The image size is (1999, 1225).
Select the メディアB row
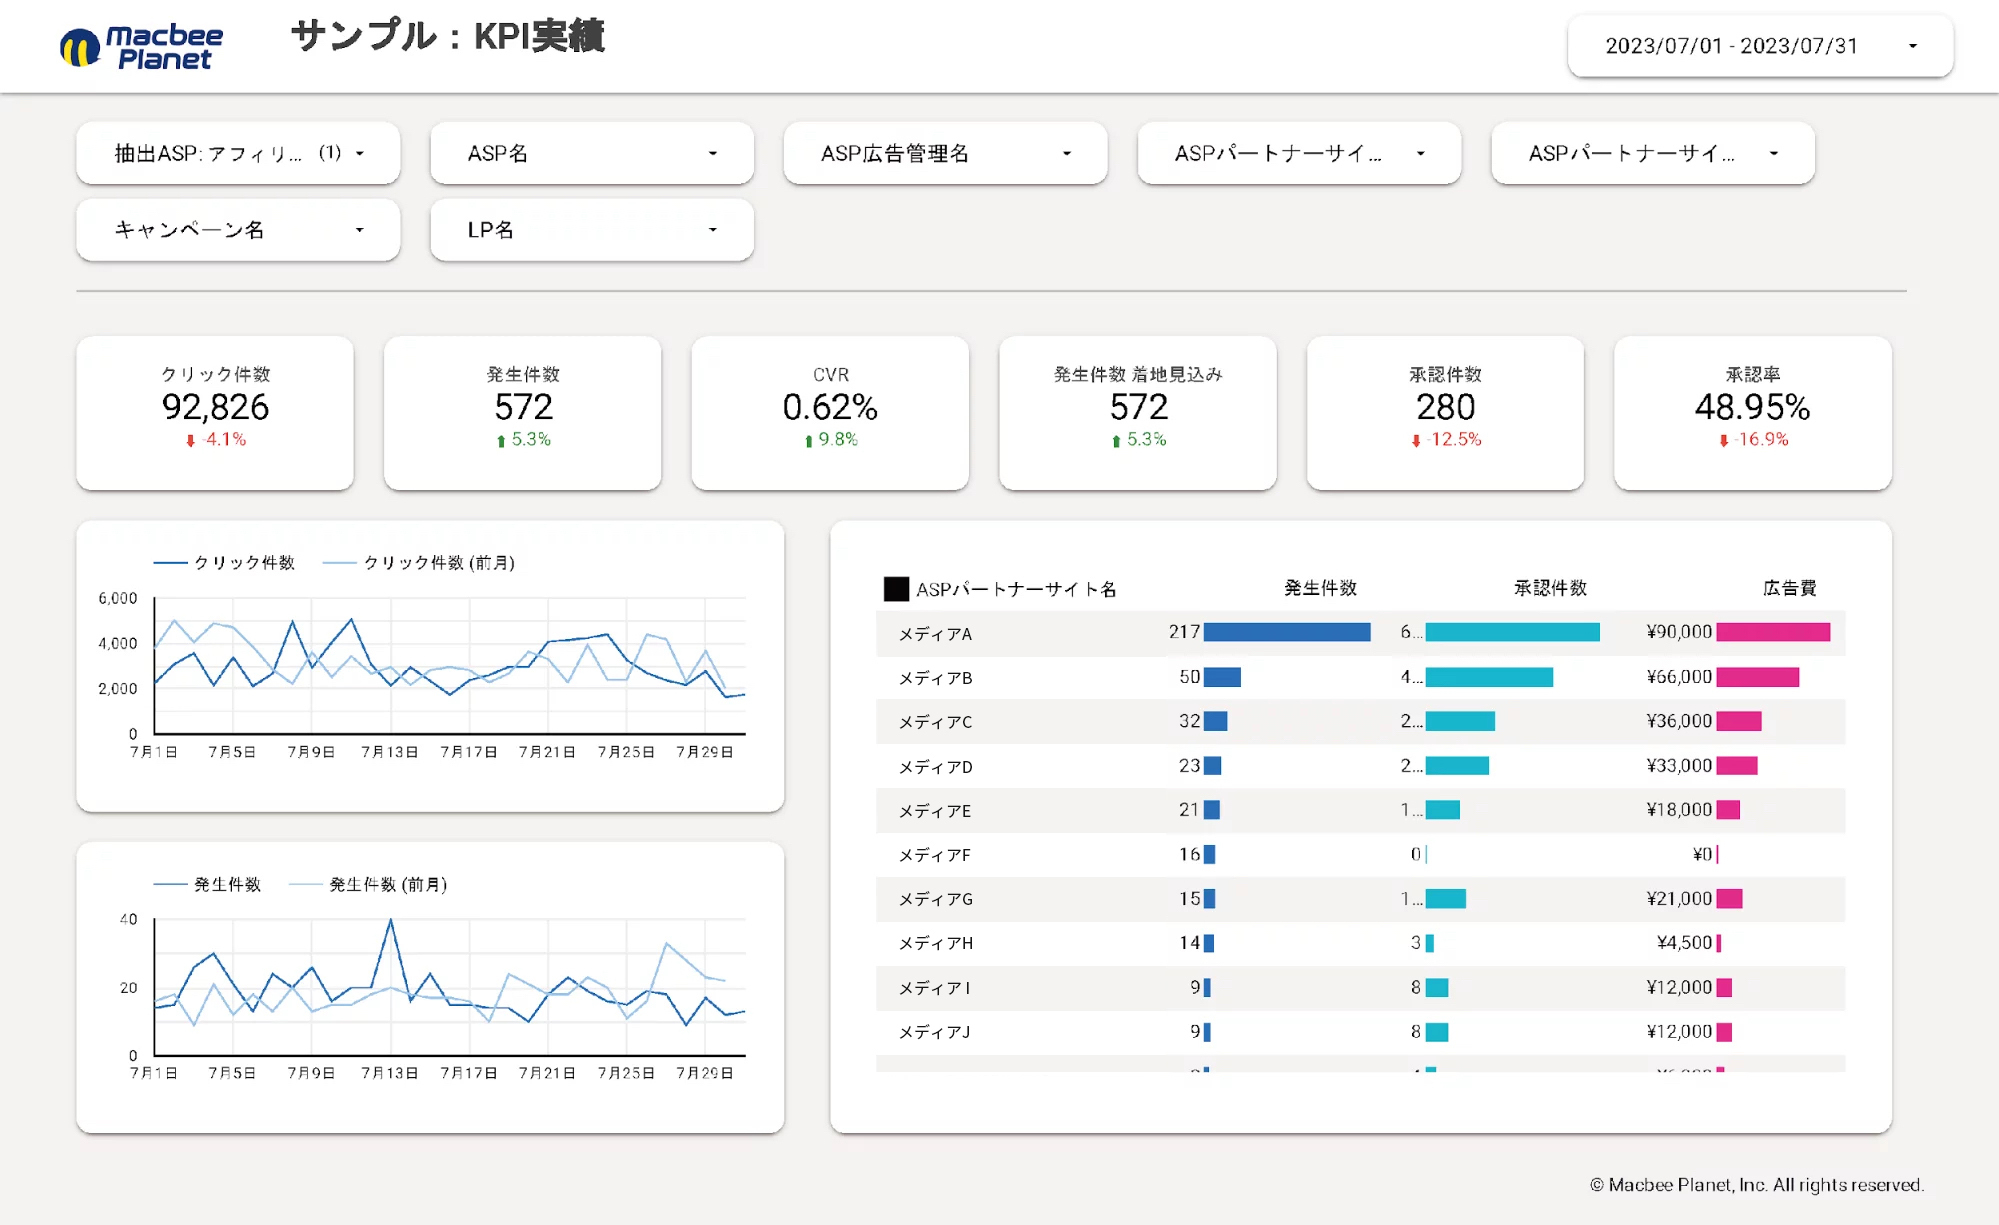pyautogui.click(x=1361, y=677)
